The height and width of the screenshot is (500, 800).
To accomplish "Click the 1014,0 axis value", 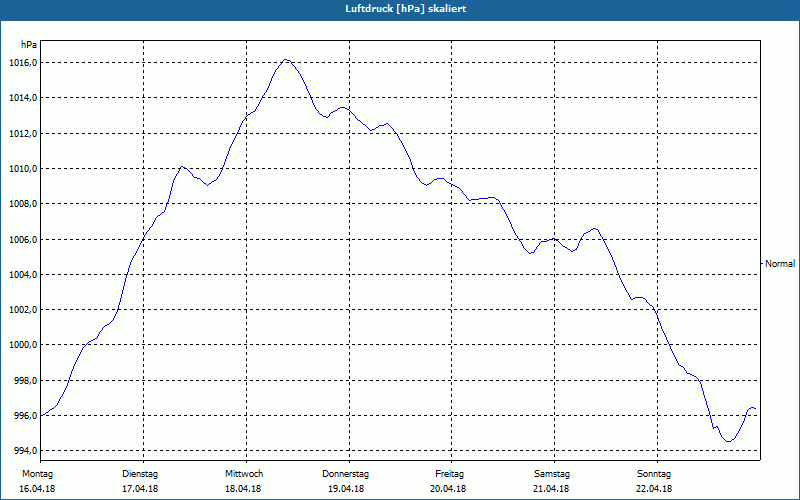I will pos(22,98).
